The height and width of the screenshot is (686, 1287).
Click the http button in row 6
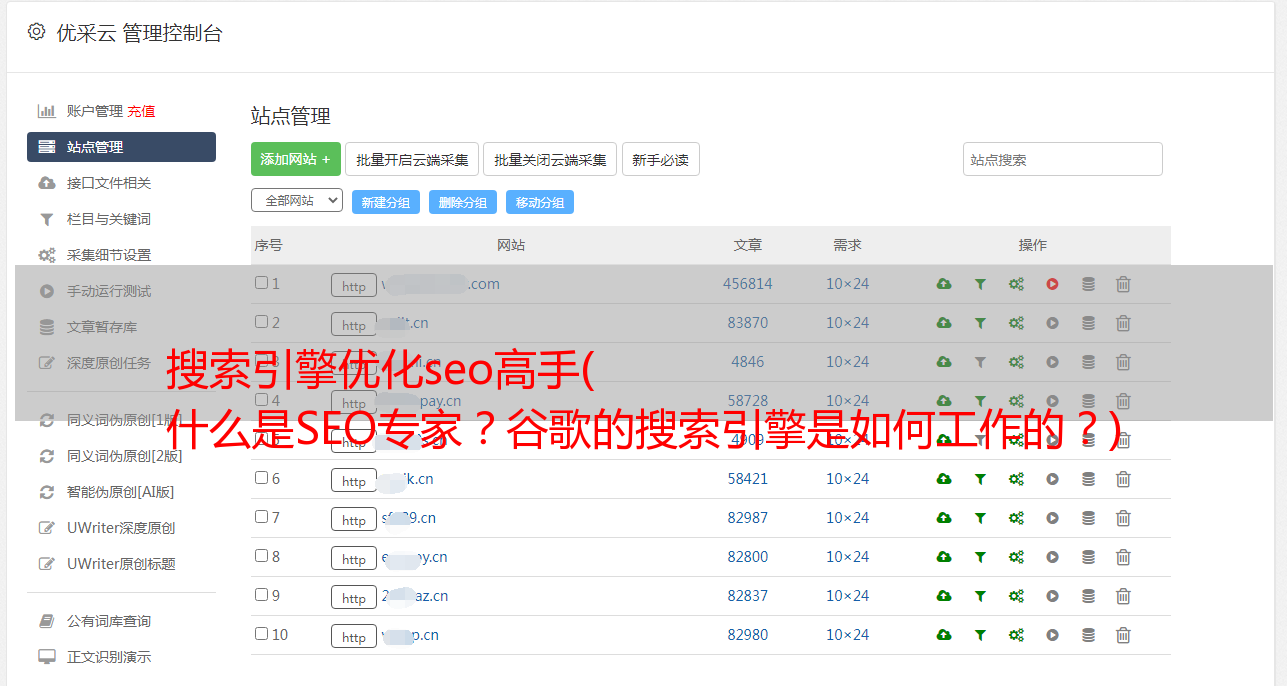(x=354, y=480)
